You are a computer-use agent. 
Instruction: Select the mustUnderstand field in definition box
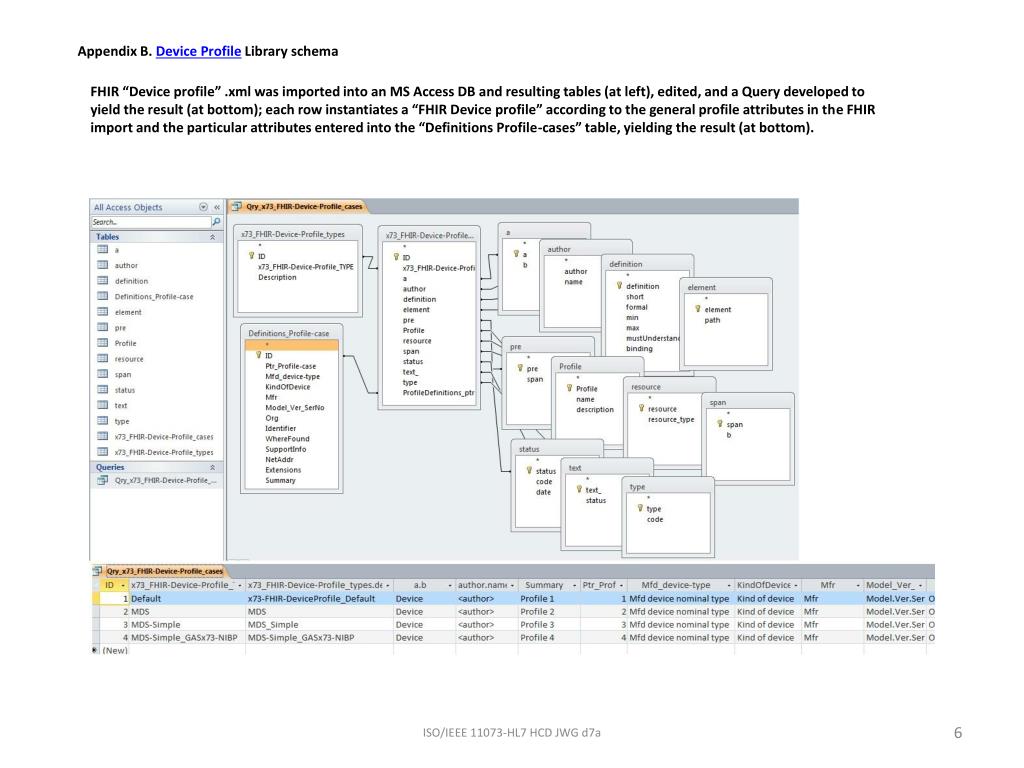coord(653,338)
